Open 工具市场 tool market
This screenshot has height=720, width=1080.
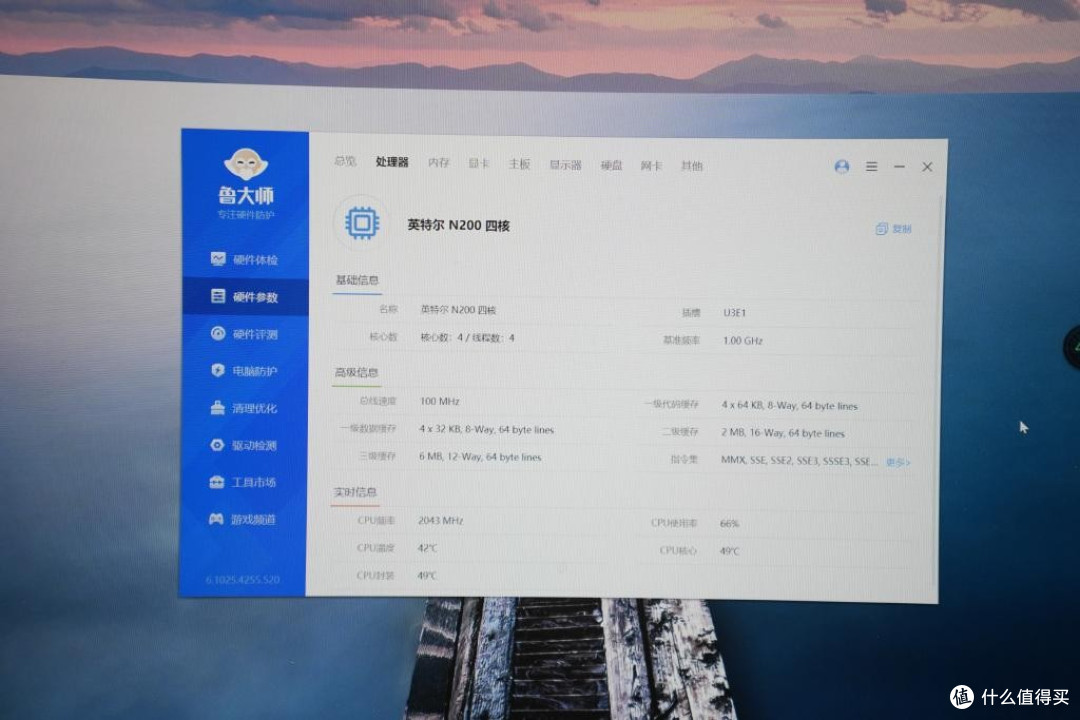point(245,482)
